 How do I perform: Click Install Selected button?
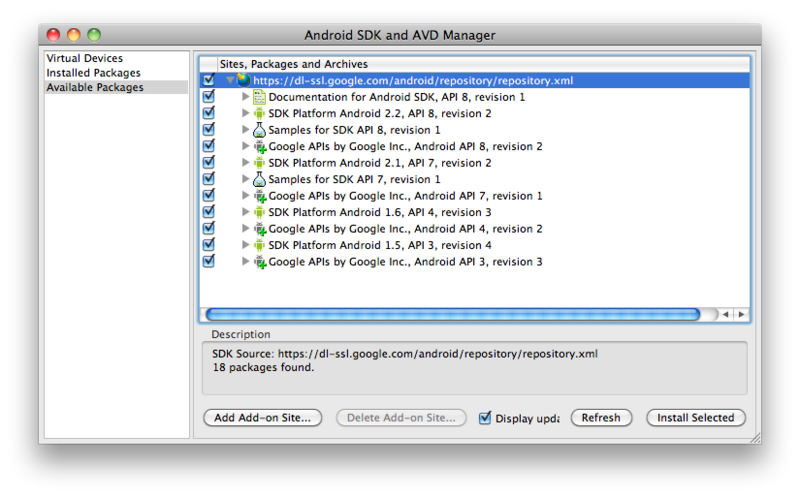pos(695,418)
